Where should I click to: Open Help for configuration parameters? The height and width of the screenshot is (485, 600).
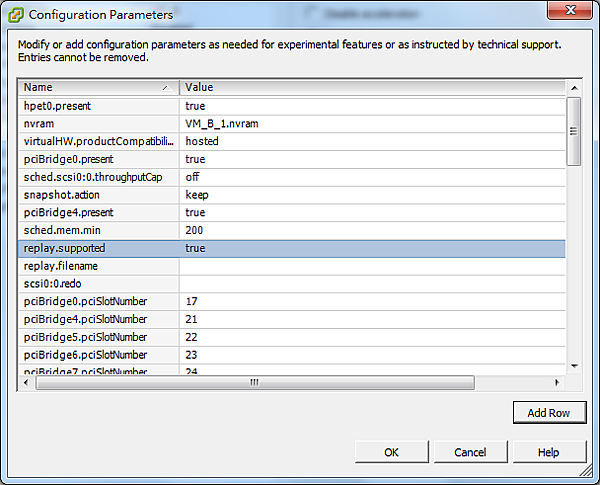[x=548, y=452]
